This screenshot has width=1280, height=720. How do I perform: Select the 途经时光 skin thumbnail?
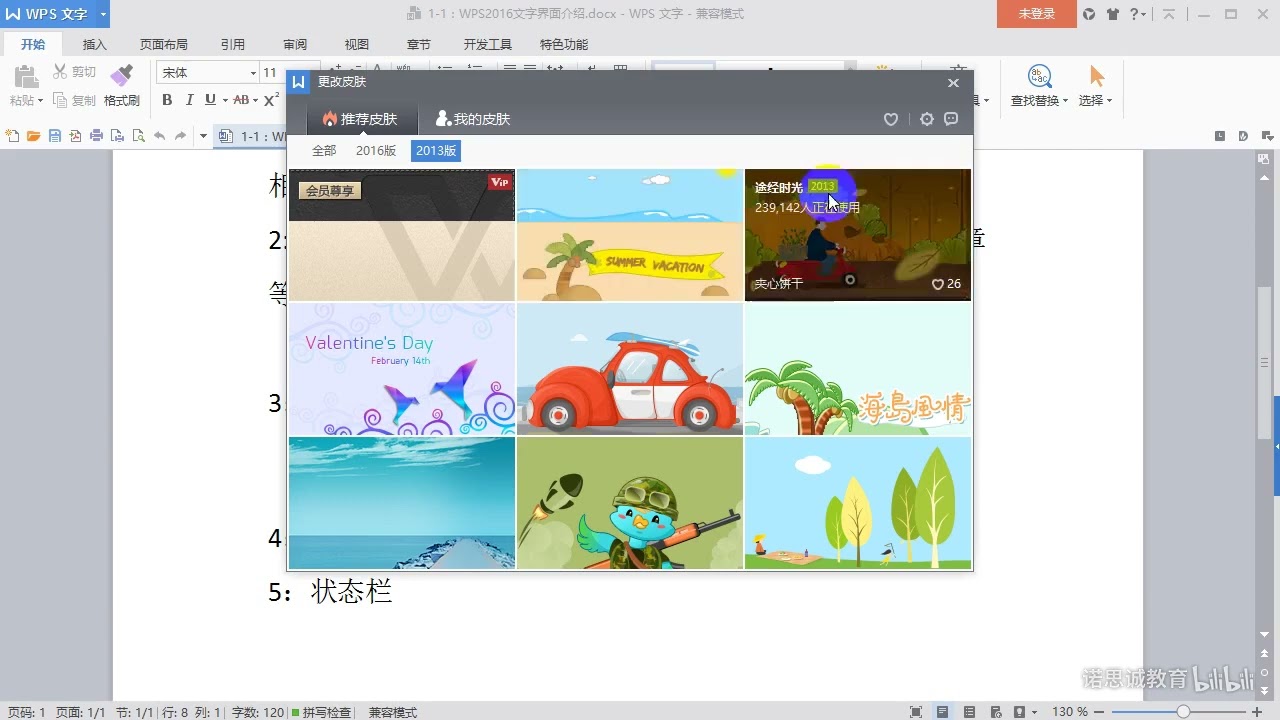tap(858, 235)
